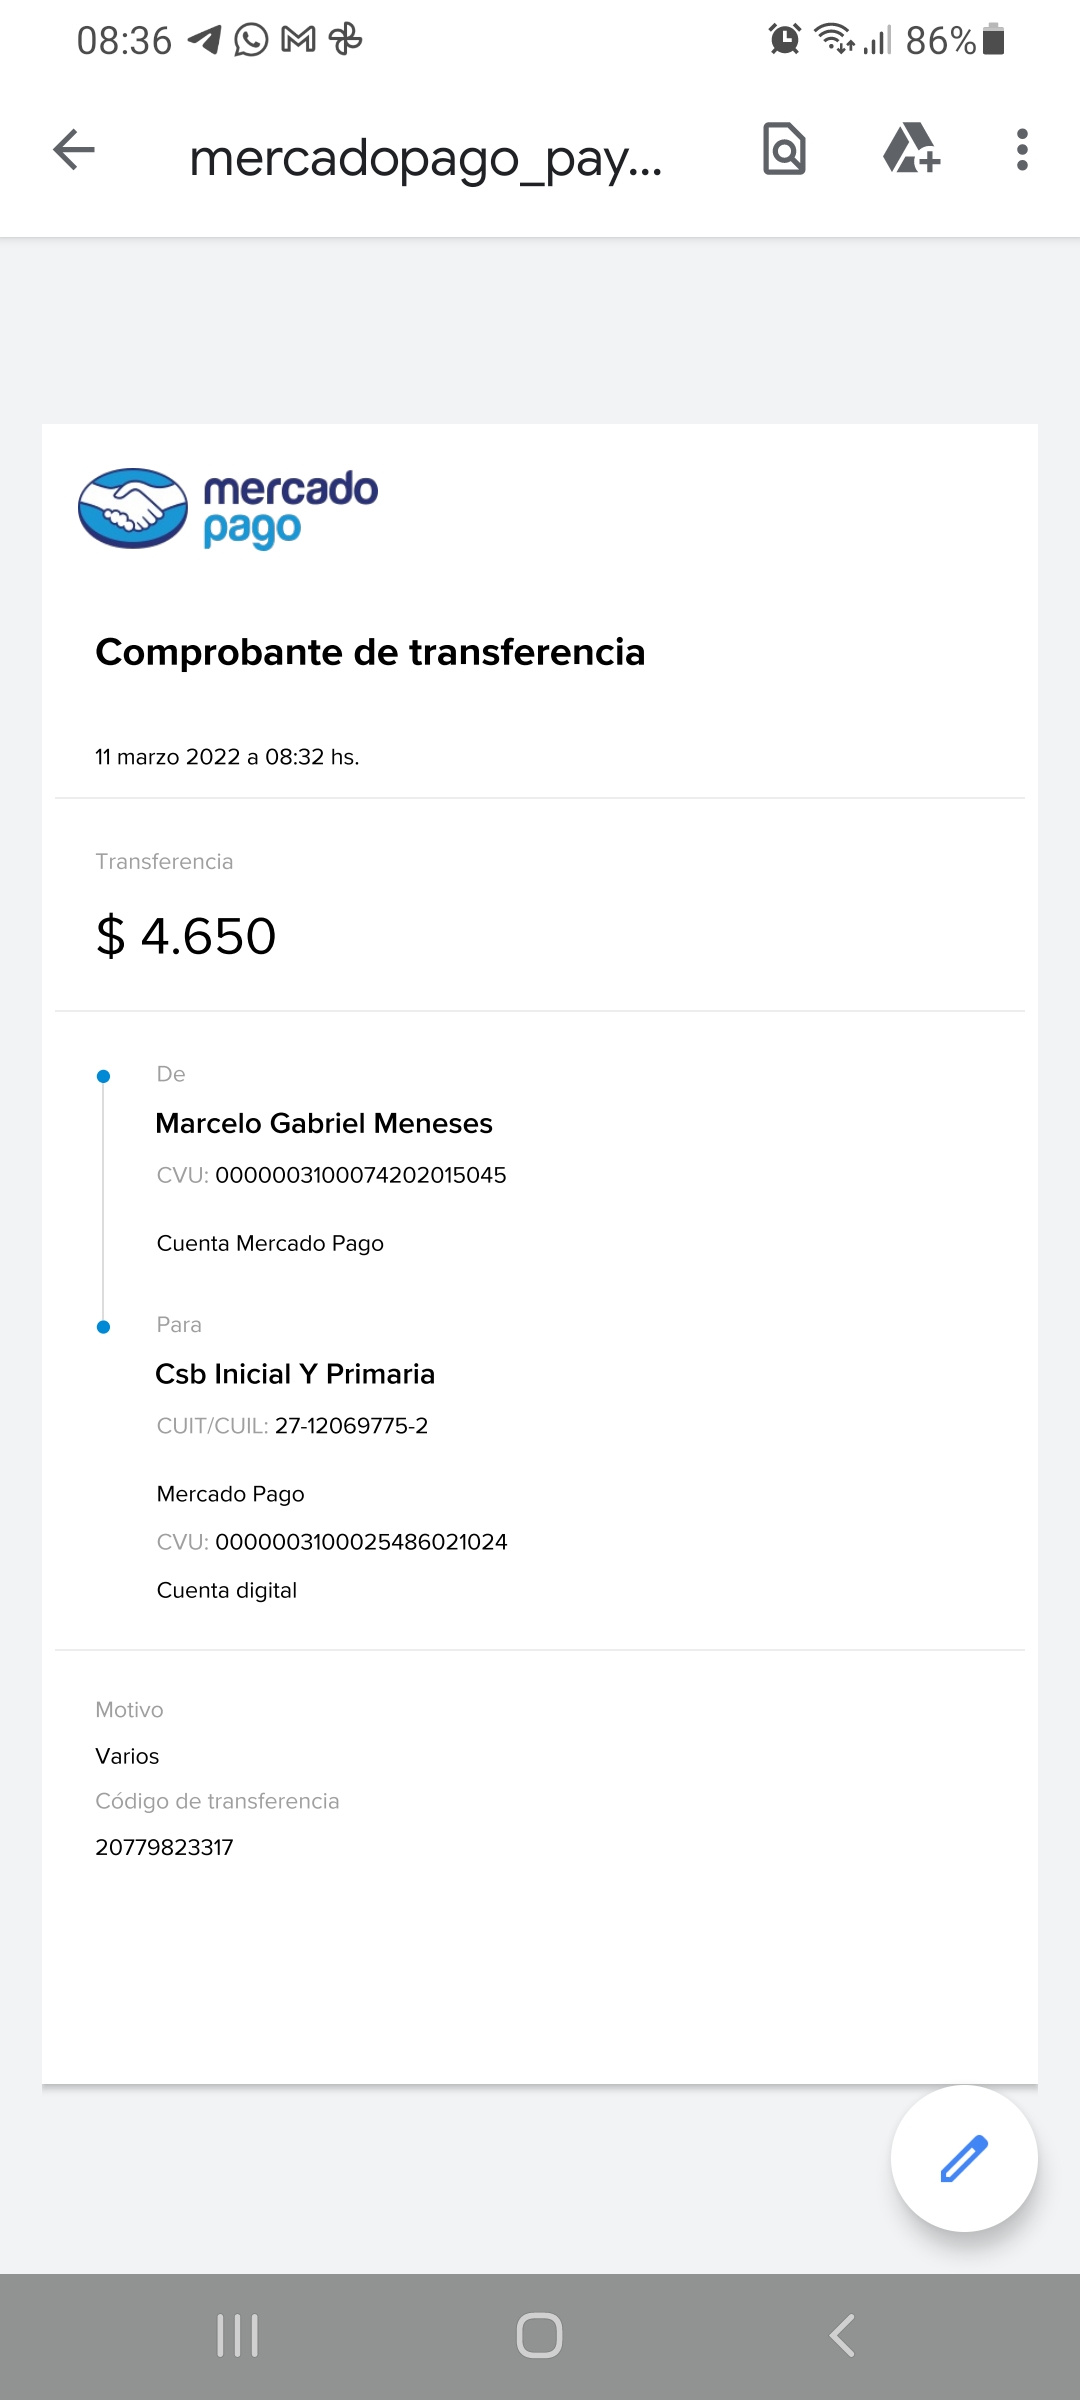Tap the WhatsApp notification icon
Screen dimensions: 1080x2400
pyautogui.click(x=251, y=40)
